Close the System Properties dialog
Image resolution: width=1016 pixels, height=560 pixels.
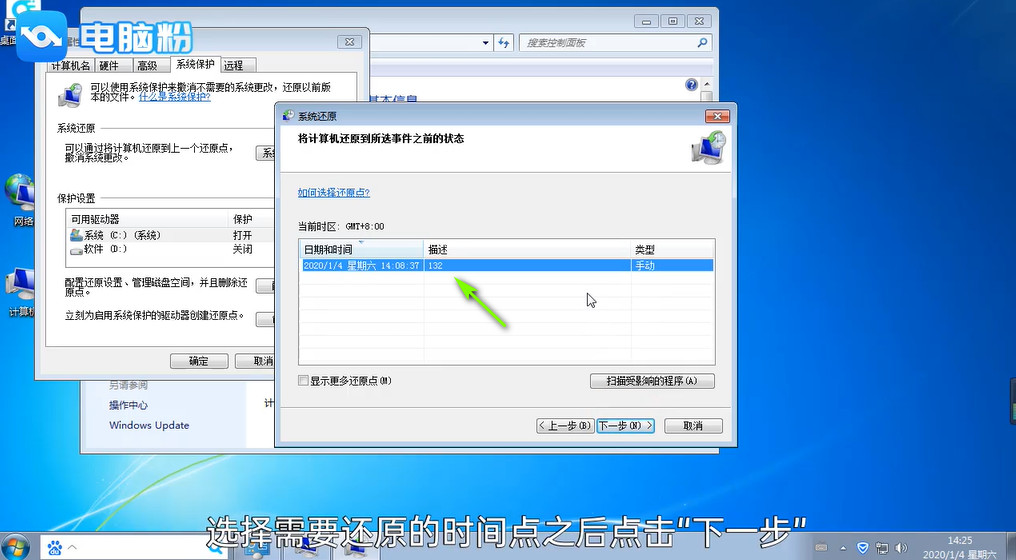click(349, 41)
